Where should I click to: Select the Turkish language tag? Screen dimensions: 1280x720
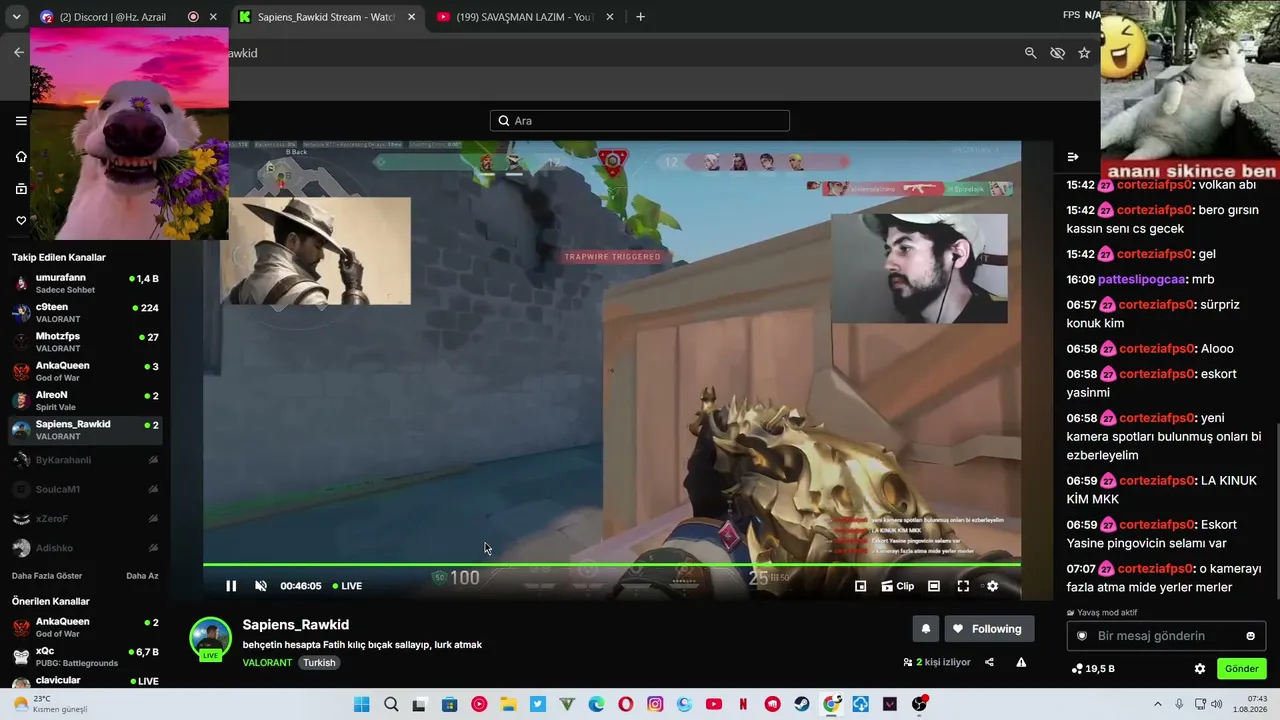pos(320,663)
